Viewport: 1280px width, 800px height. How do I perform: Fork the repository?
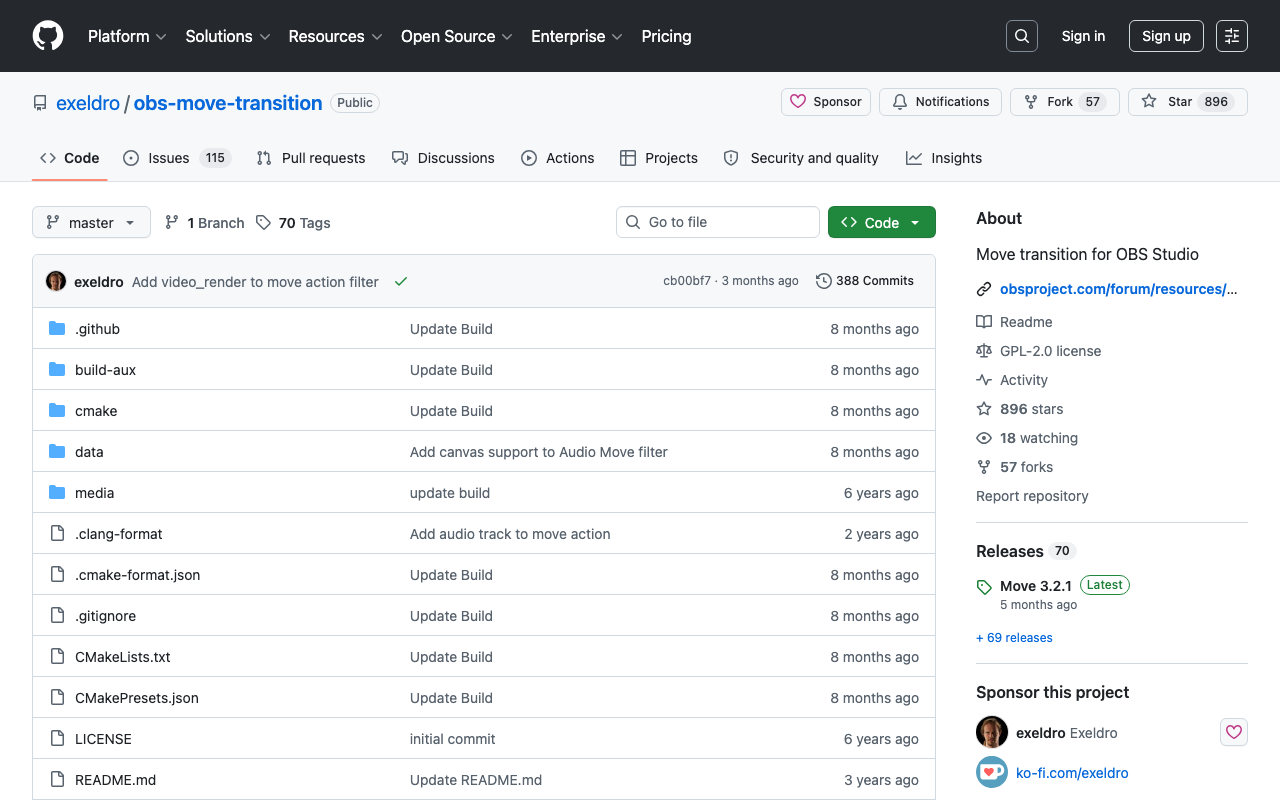click(x=1065, y=102)
